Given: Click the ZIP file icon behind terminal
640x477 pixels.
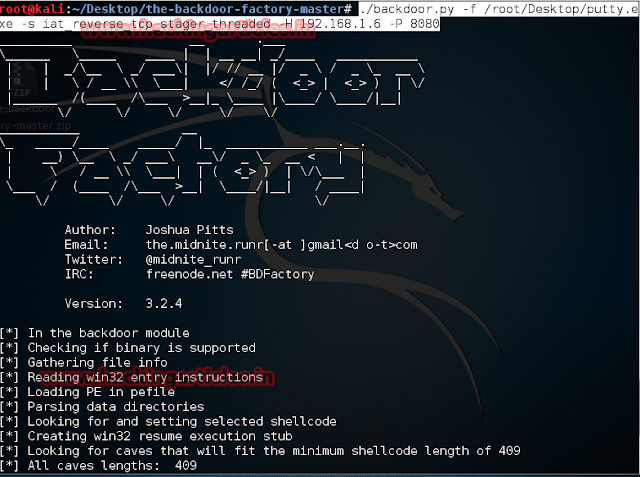Looking at the screenshot, I should click(22, 80).
